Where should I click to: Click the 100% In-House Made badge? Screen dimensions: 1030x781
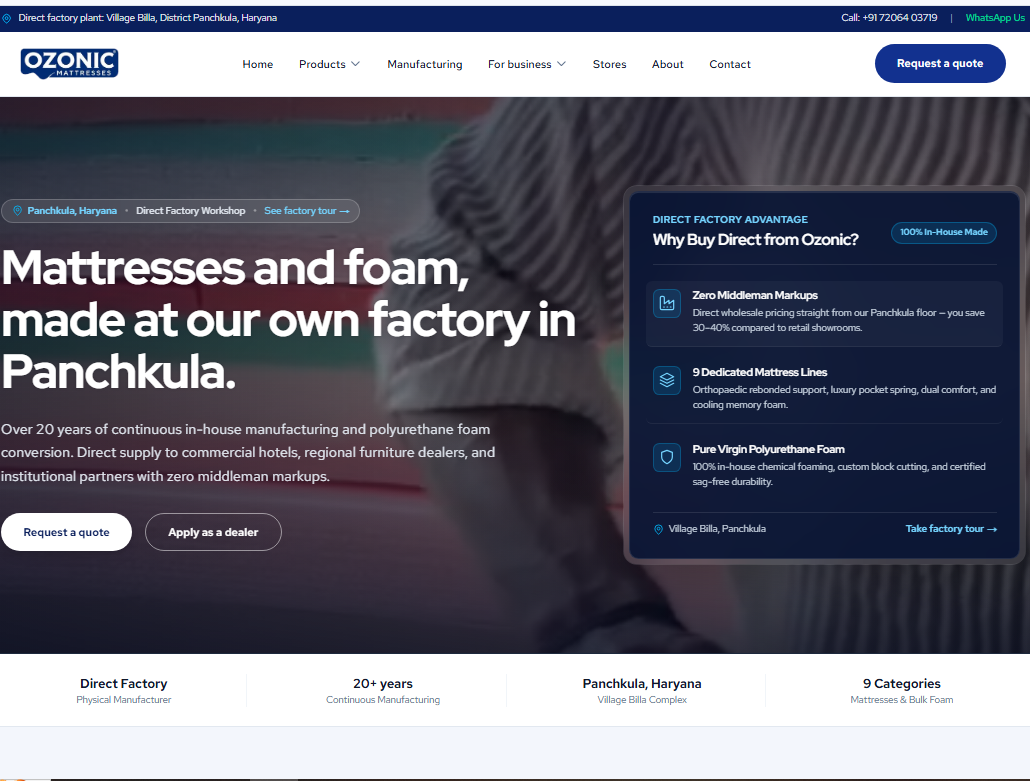click(x=943, y=232)
